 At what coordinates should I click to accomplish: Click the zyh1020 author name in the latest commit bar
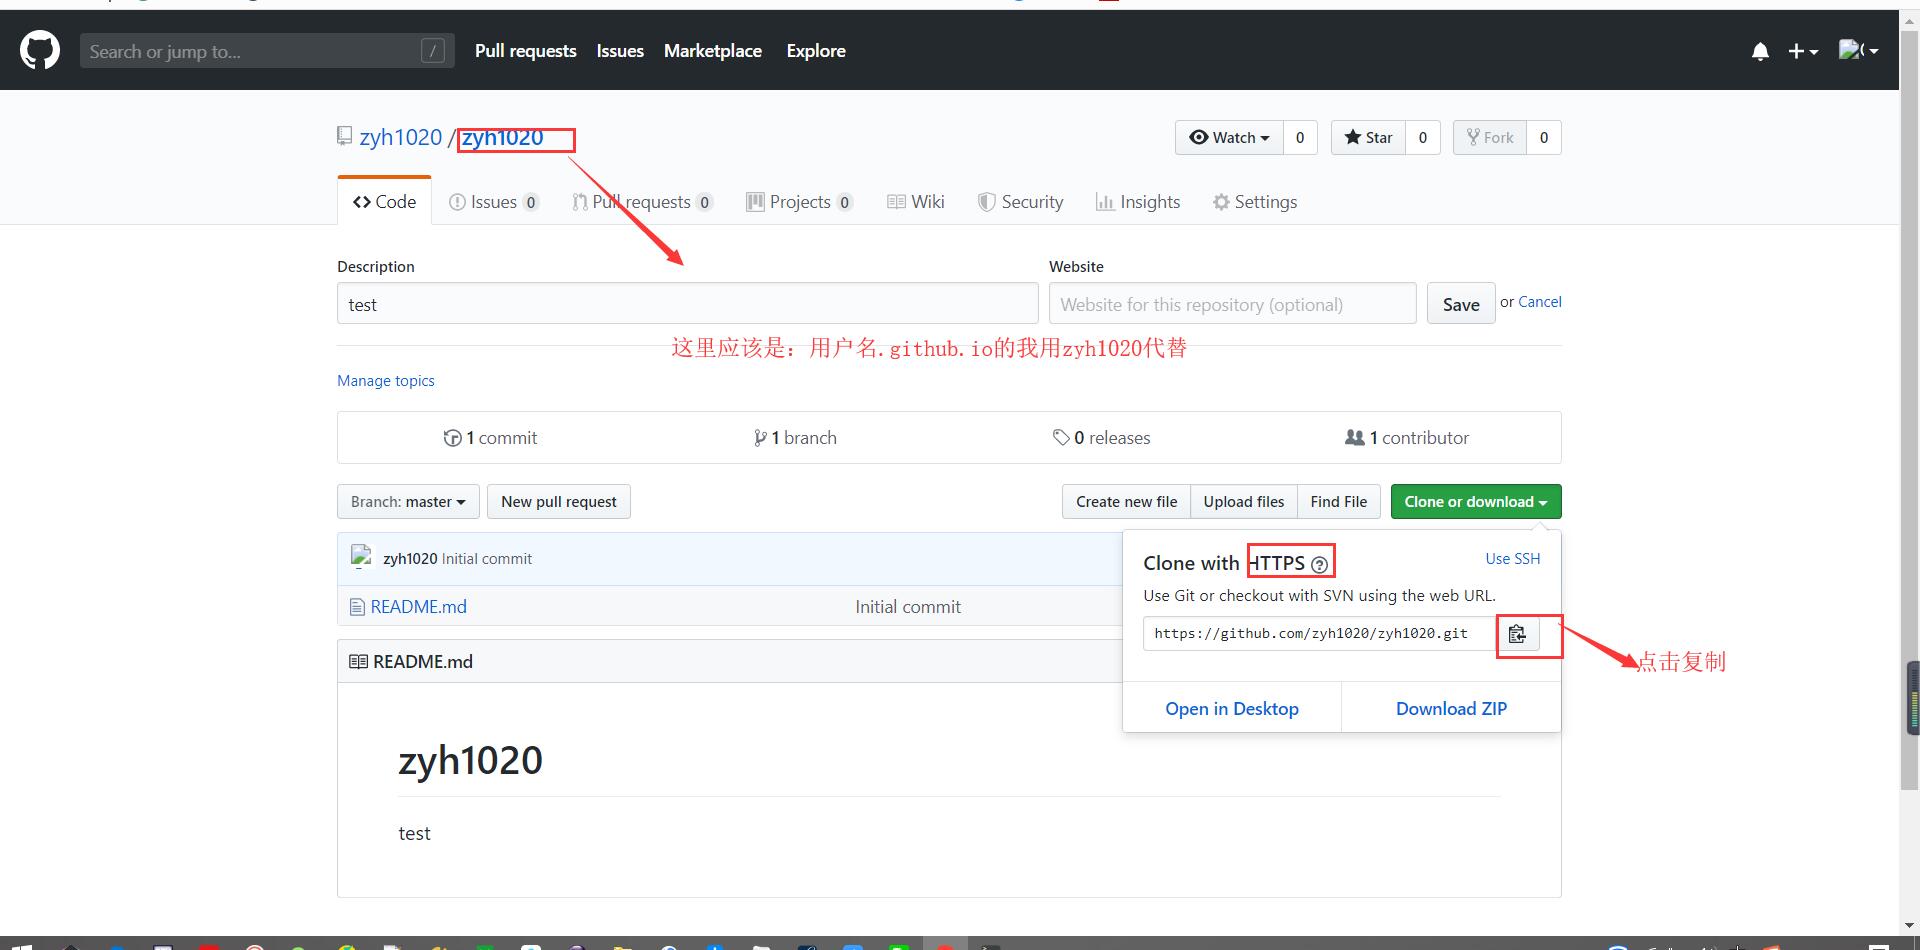click(410, 559)
